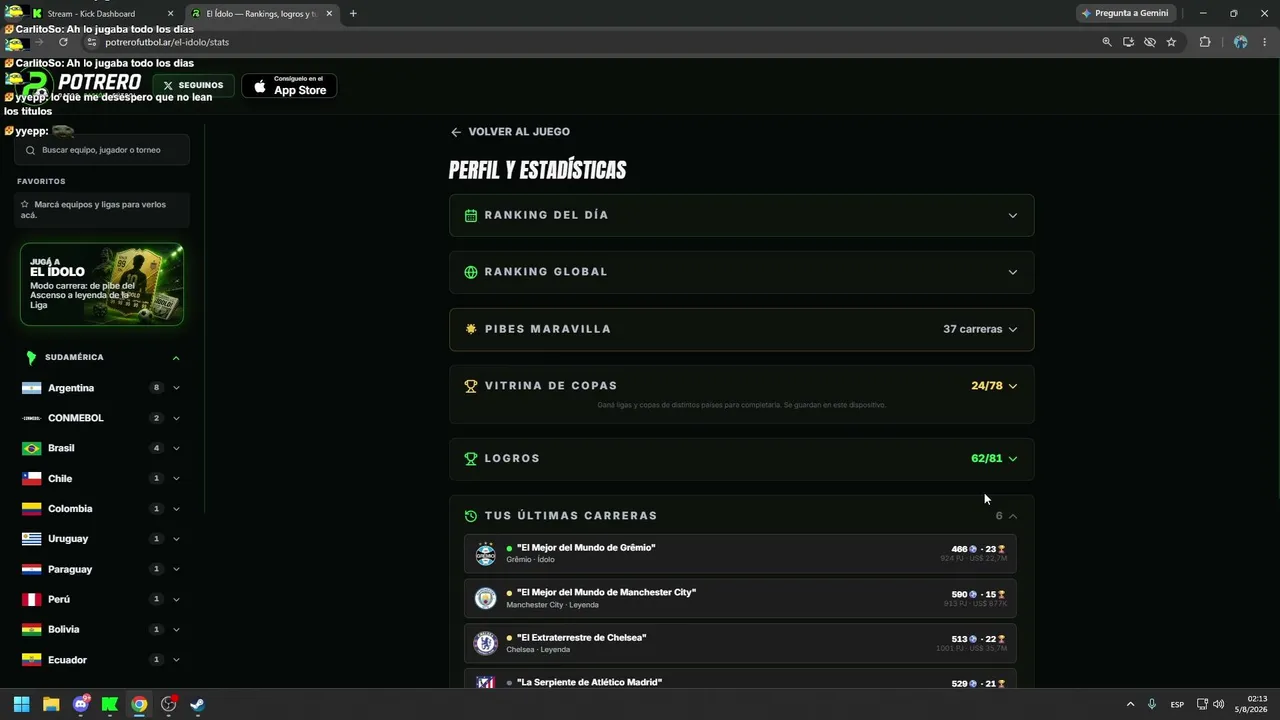Switch to the Stream - Kick Dashboard tab
The image size is (1280, 720).
coord(102,14)
